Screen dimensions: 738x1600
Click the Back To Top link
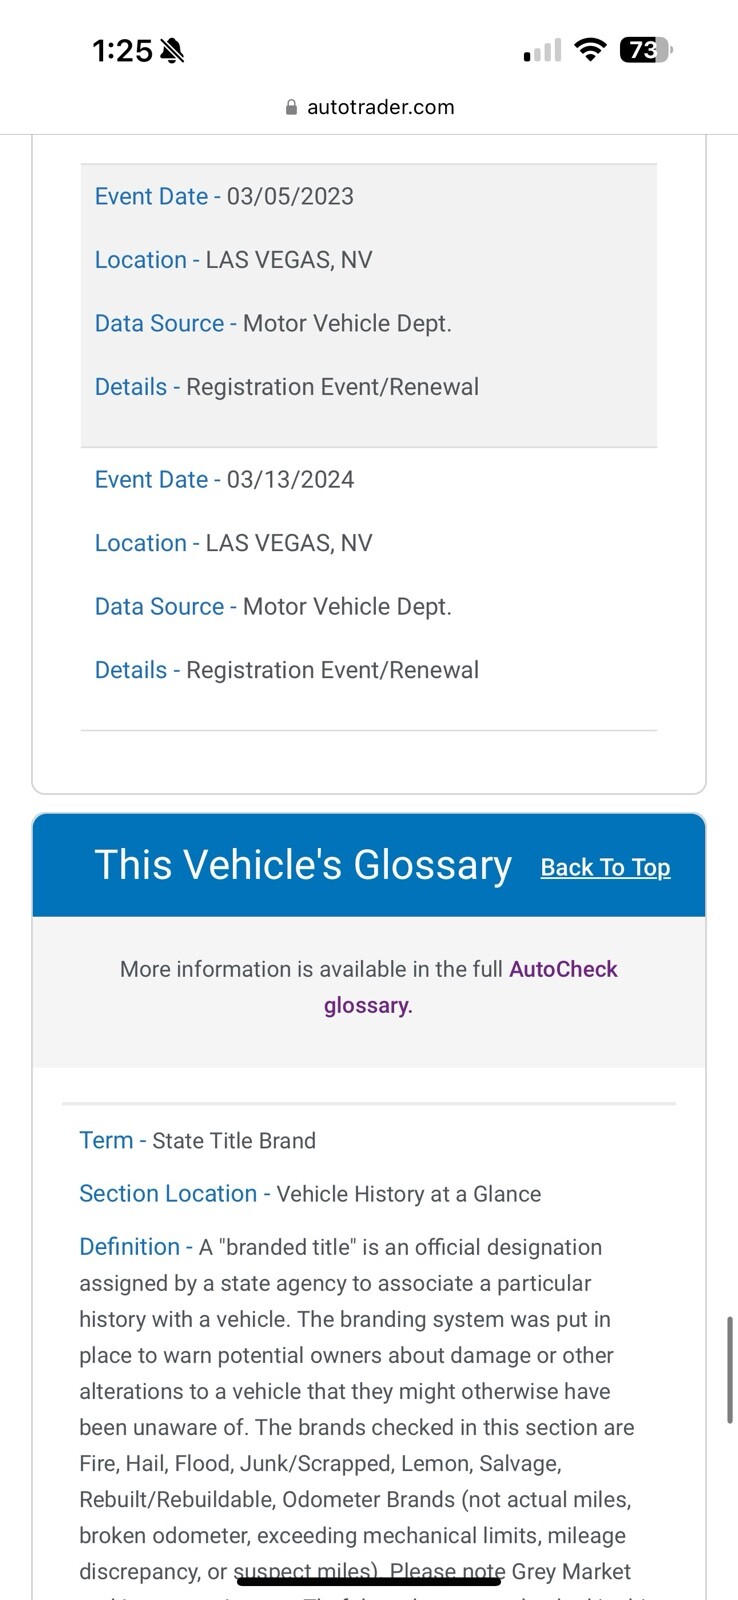pyautogui.click(x=605, y=867)
